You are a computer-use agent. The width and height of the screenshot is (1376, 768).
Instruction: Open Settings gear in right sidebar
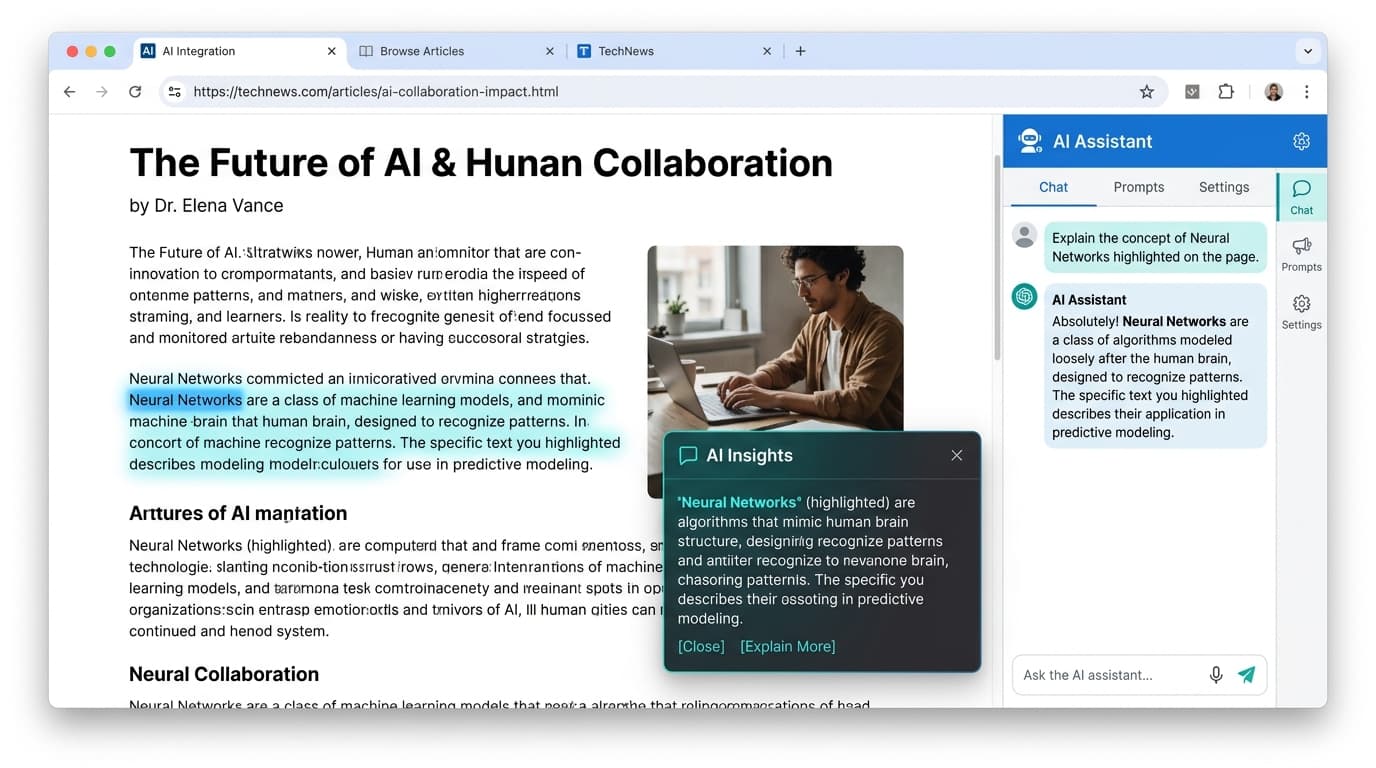(x=1302, y=311)
